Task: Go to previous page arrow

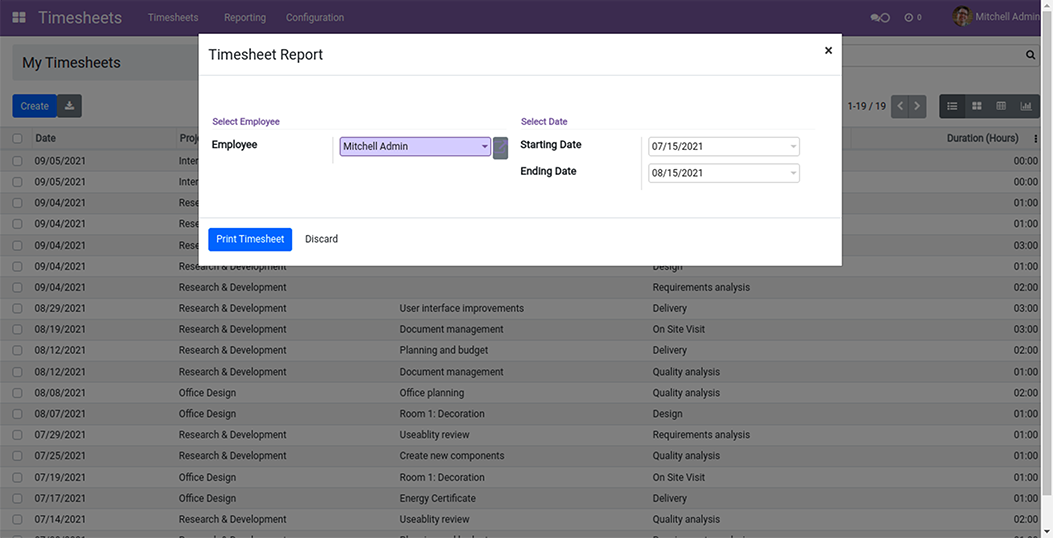Action: pyautogui.click(x=900, y=106)
